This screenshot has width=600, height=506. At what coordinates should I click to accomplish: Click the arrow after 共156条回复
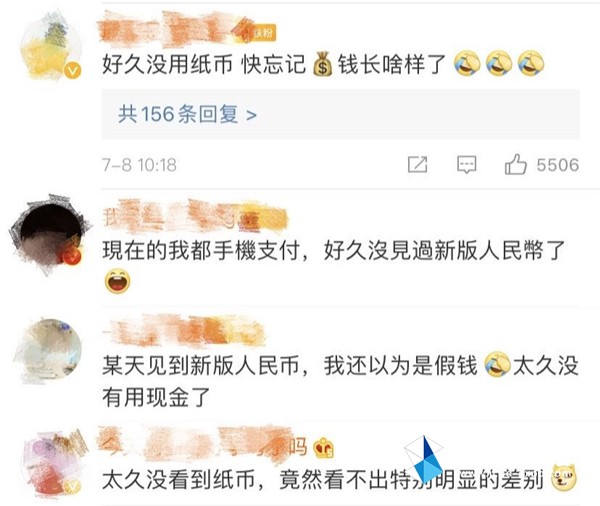251,114
